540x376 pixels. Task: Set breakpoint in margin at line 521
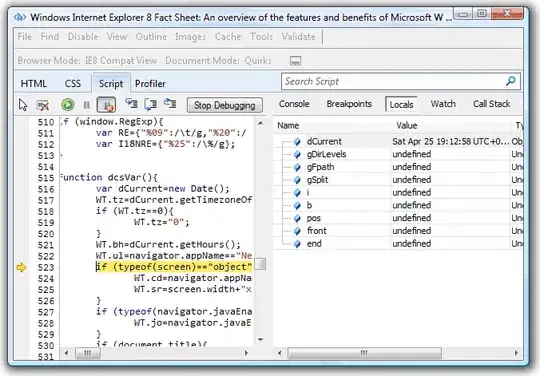[x=21, y=245]
